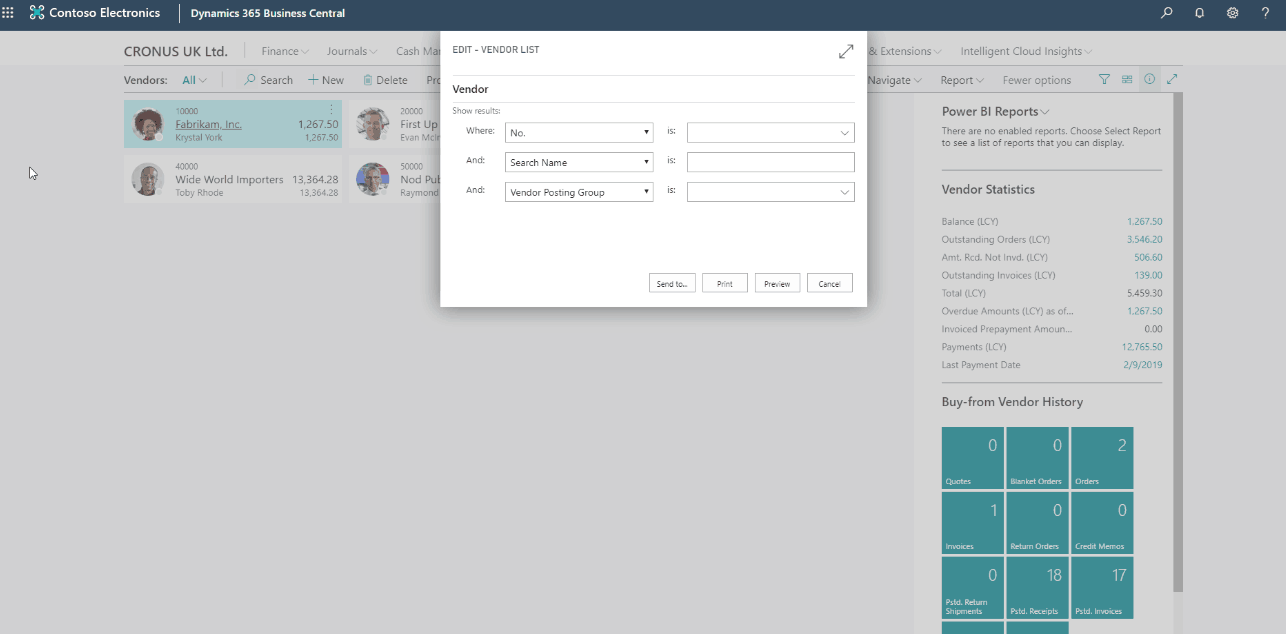Click Fewer options in the action bar
1286x634 pixels.
(x=1037, y=80)
